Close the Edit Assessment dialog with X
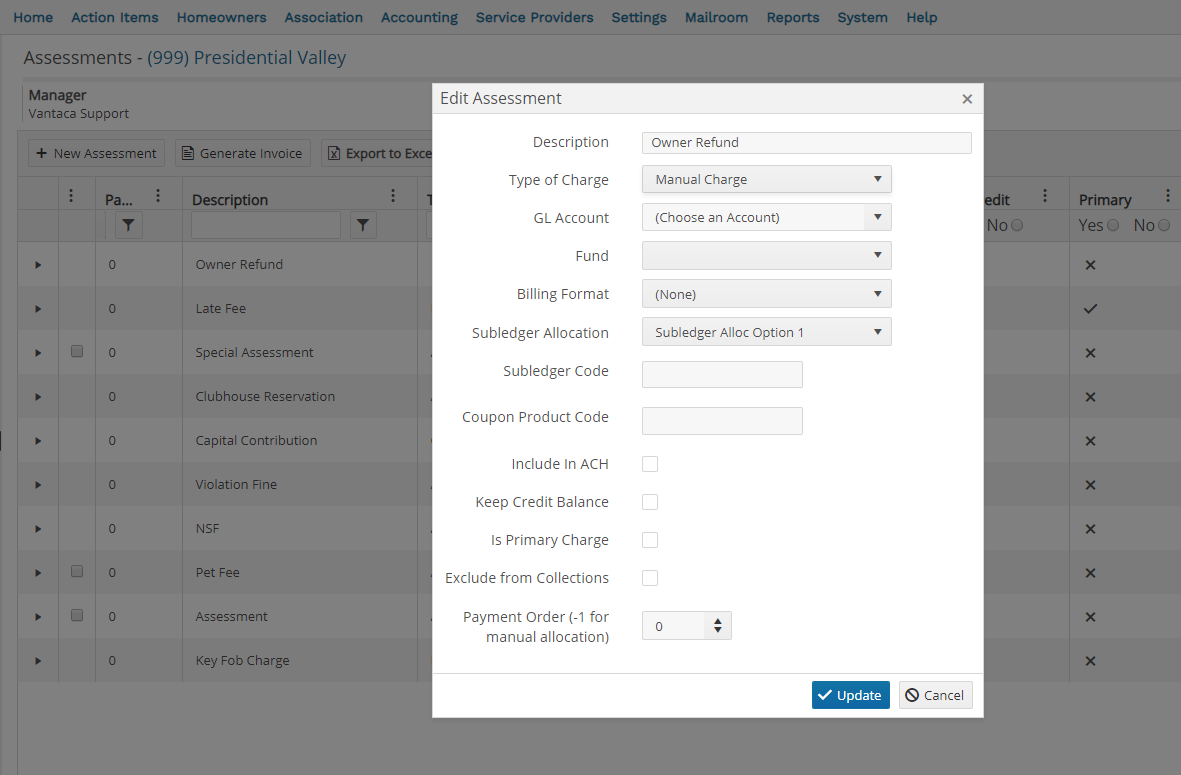Viewport: 1181px width, 775px height. tap(966, 99)
